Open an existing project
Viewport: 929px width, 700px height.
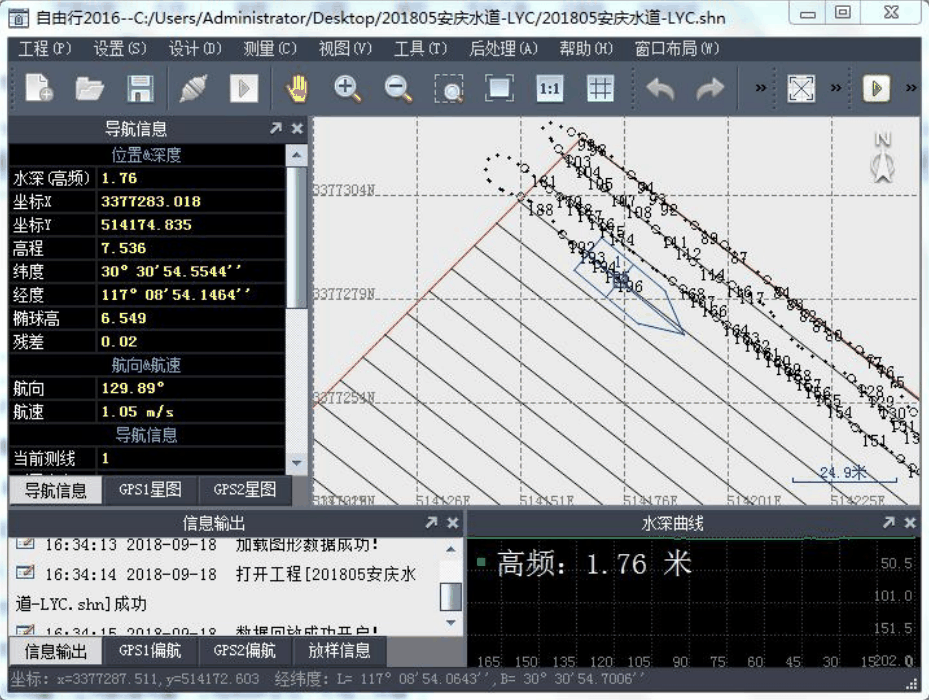click(90, 88)
